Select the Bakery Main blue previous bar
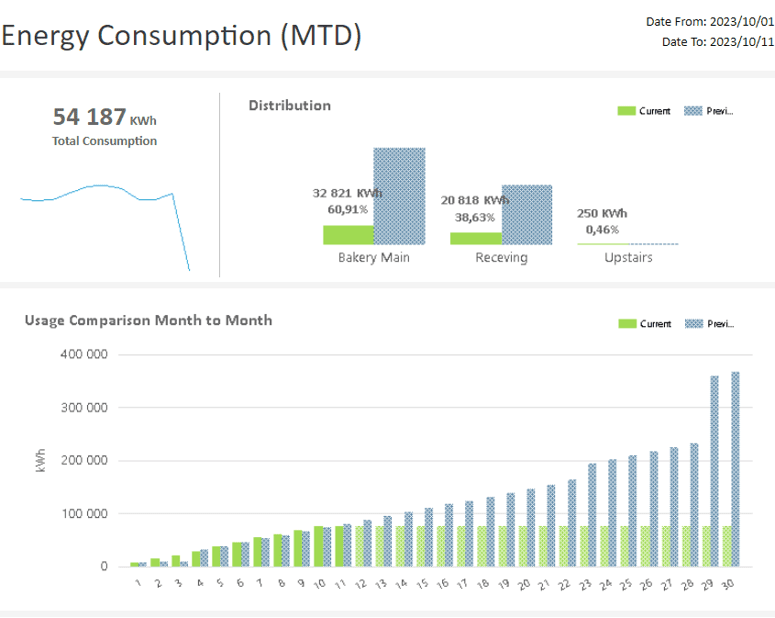 click(x=399, y=196)
